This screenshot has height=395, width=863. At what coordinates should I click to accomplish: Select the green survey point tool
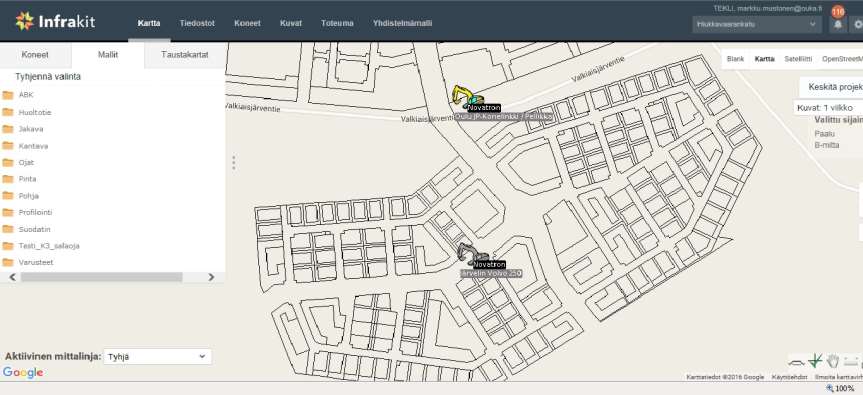[x=815, y=361]
